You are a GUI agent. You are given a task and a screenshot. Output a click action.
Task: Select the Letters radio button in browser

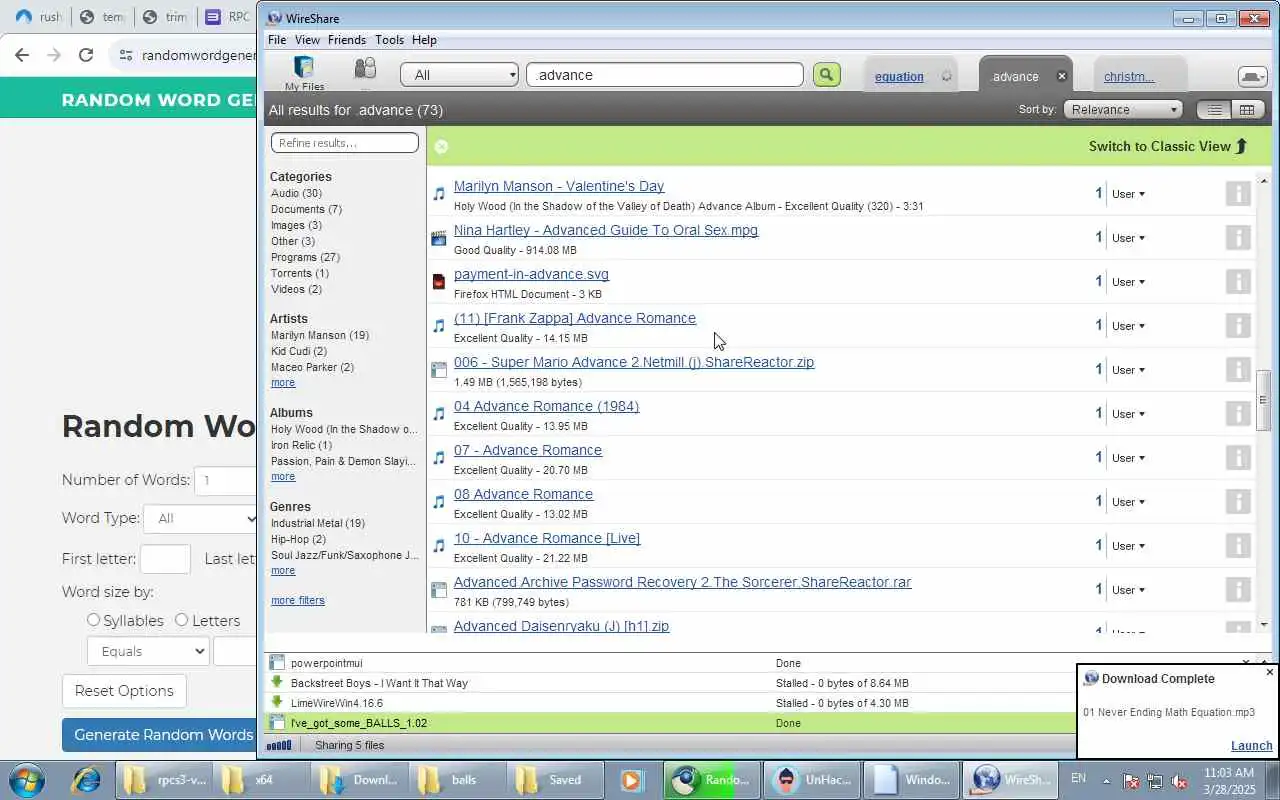(181, 620)
